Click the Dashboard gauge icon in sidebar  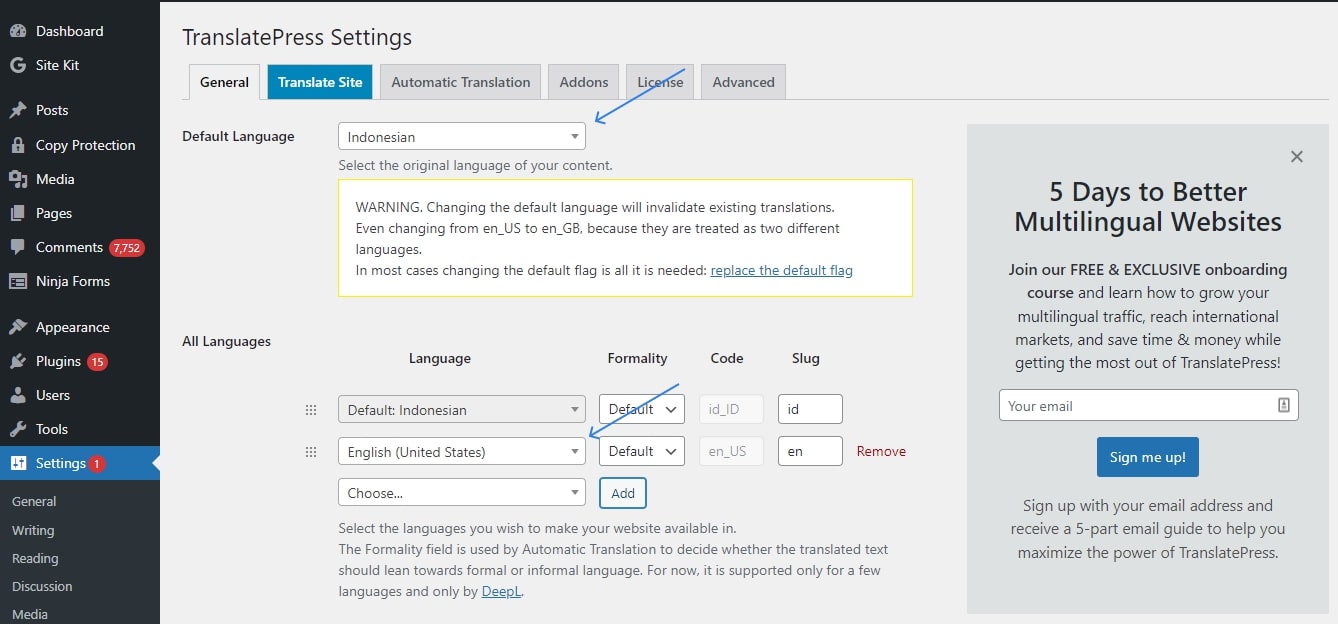click(18, 31)
